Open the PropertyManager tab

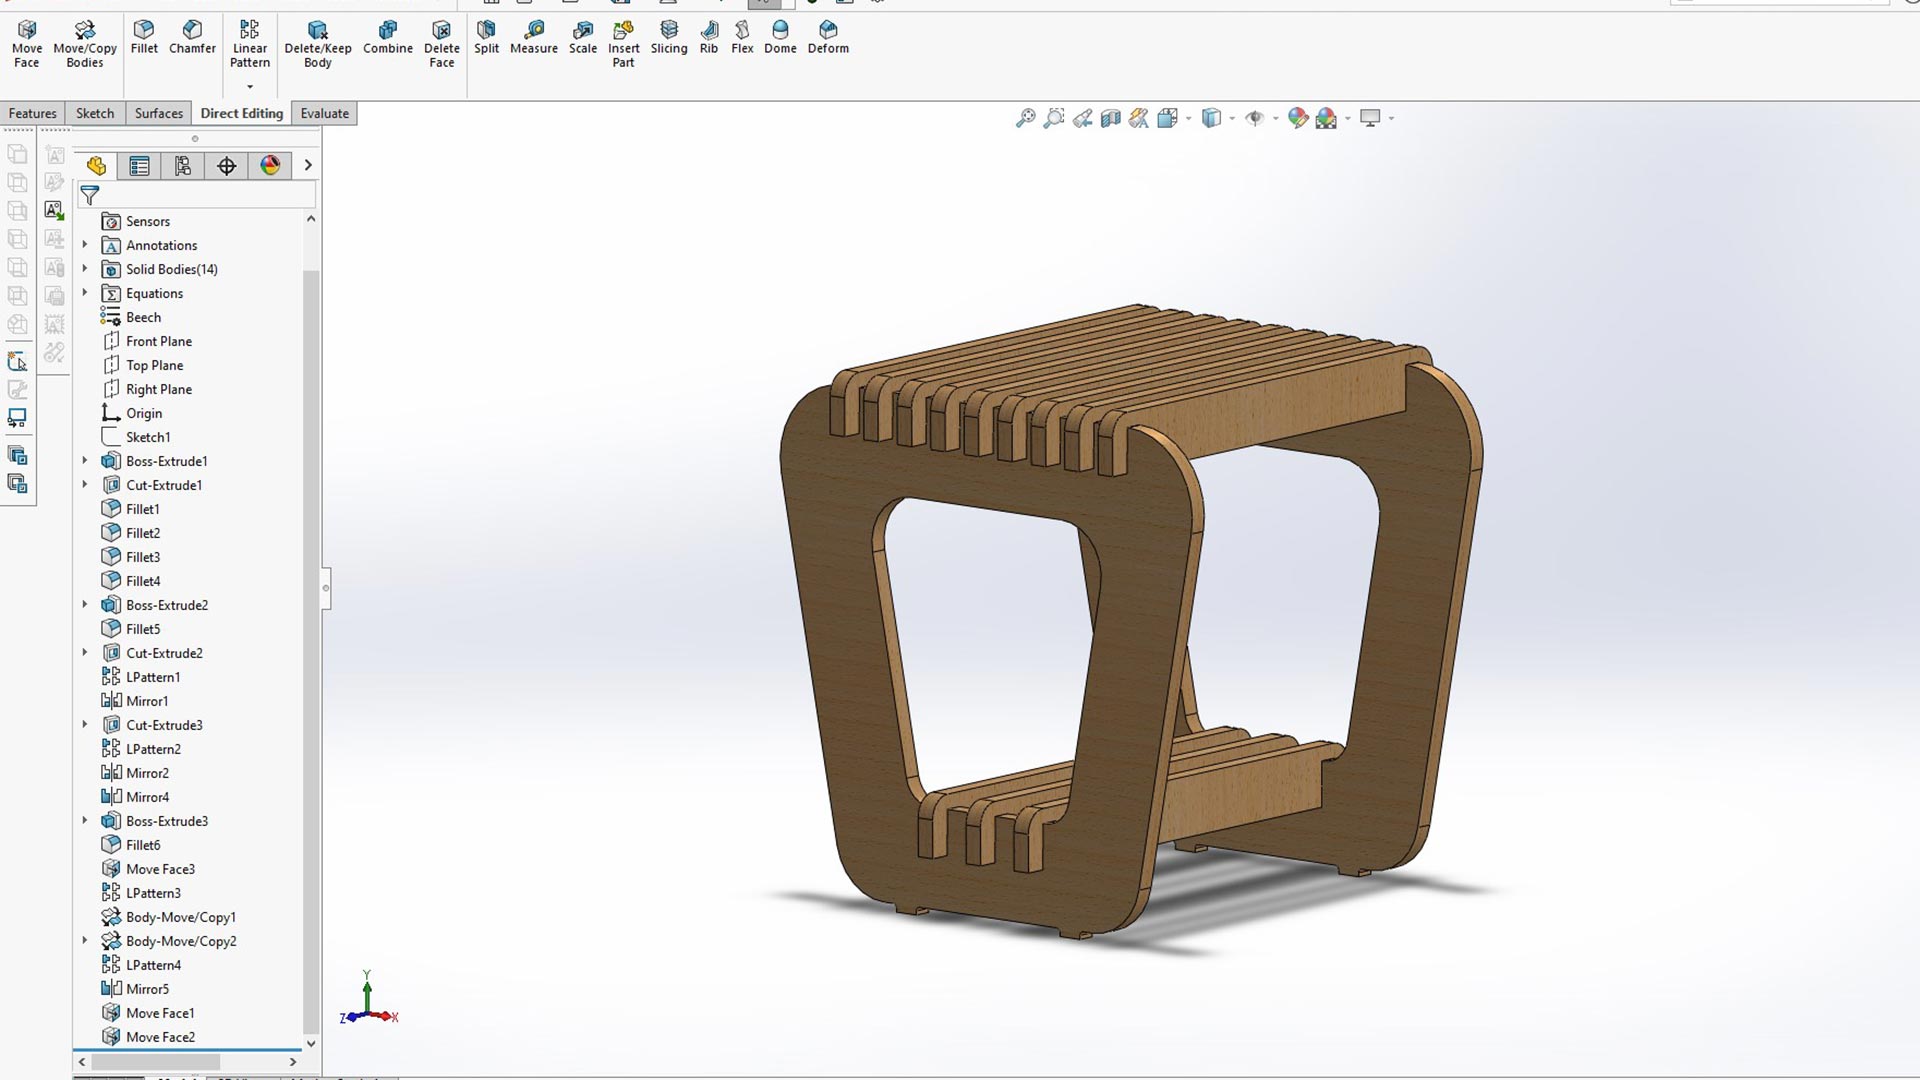pos(139,166)
